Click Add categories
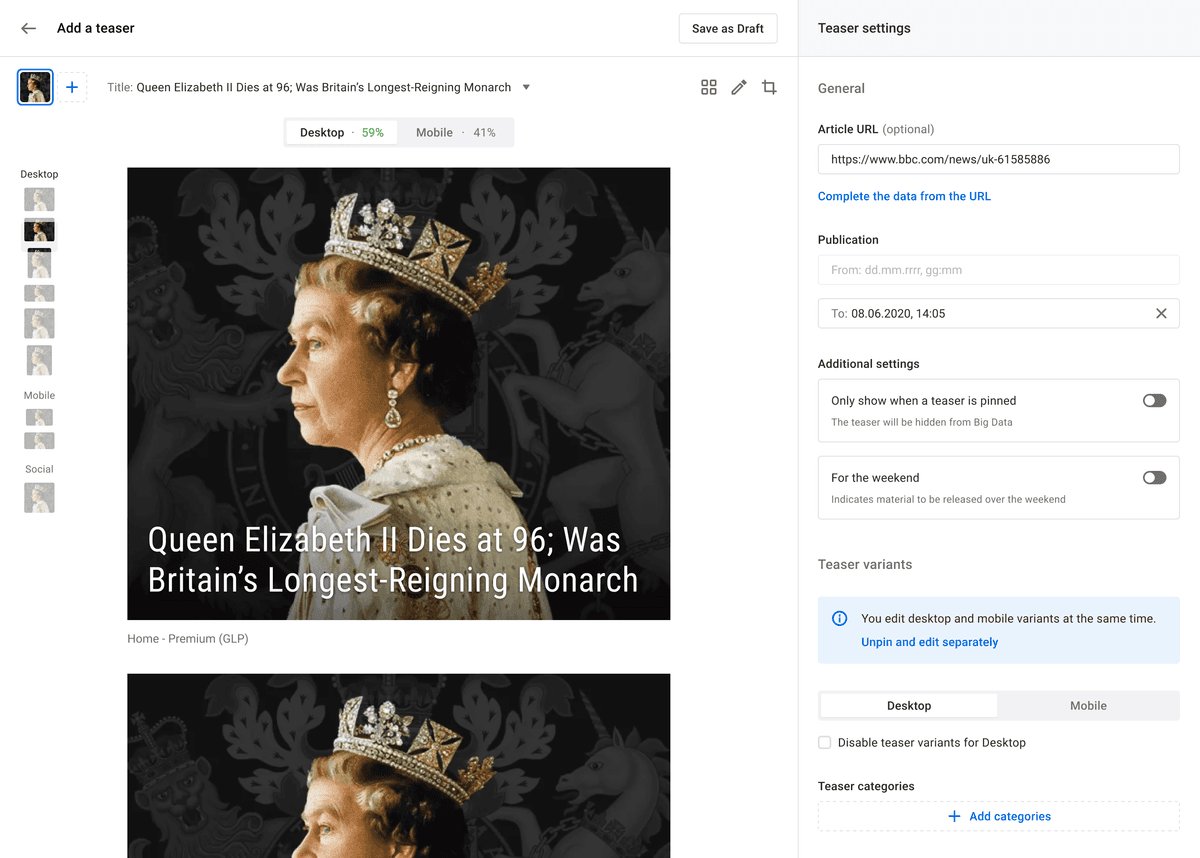Viewport: 1200px width, 858px height. (999, 816)
